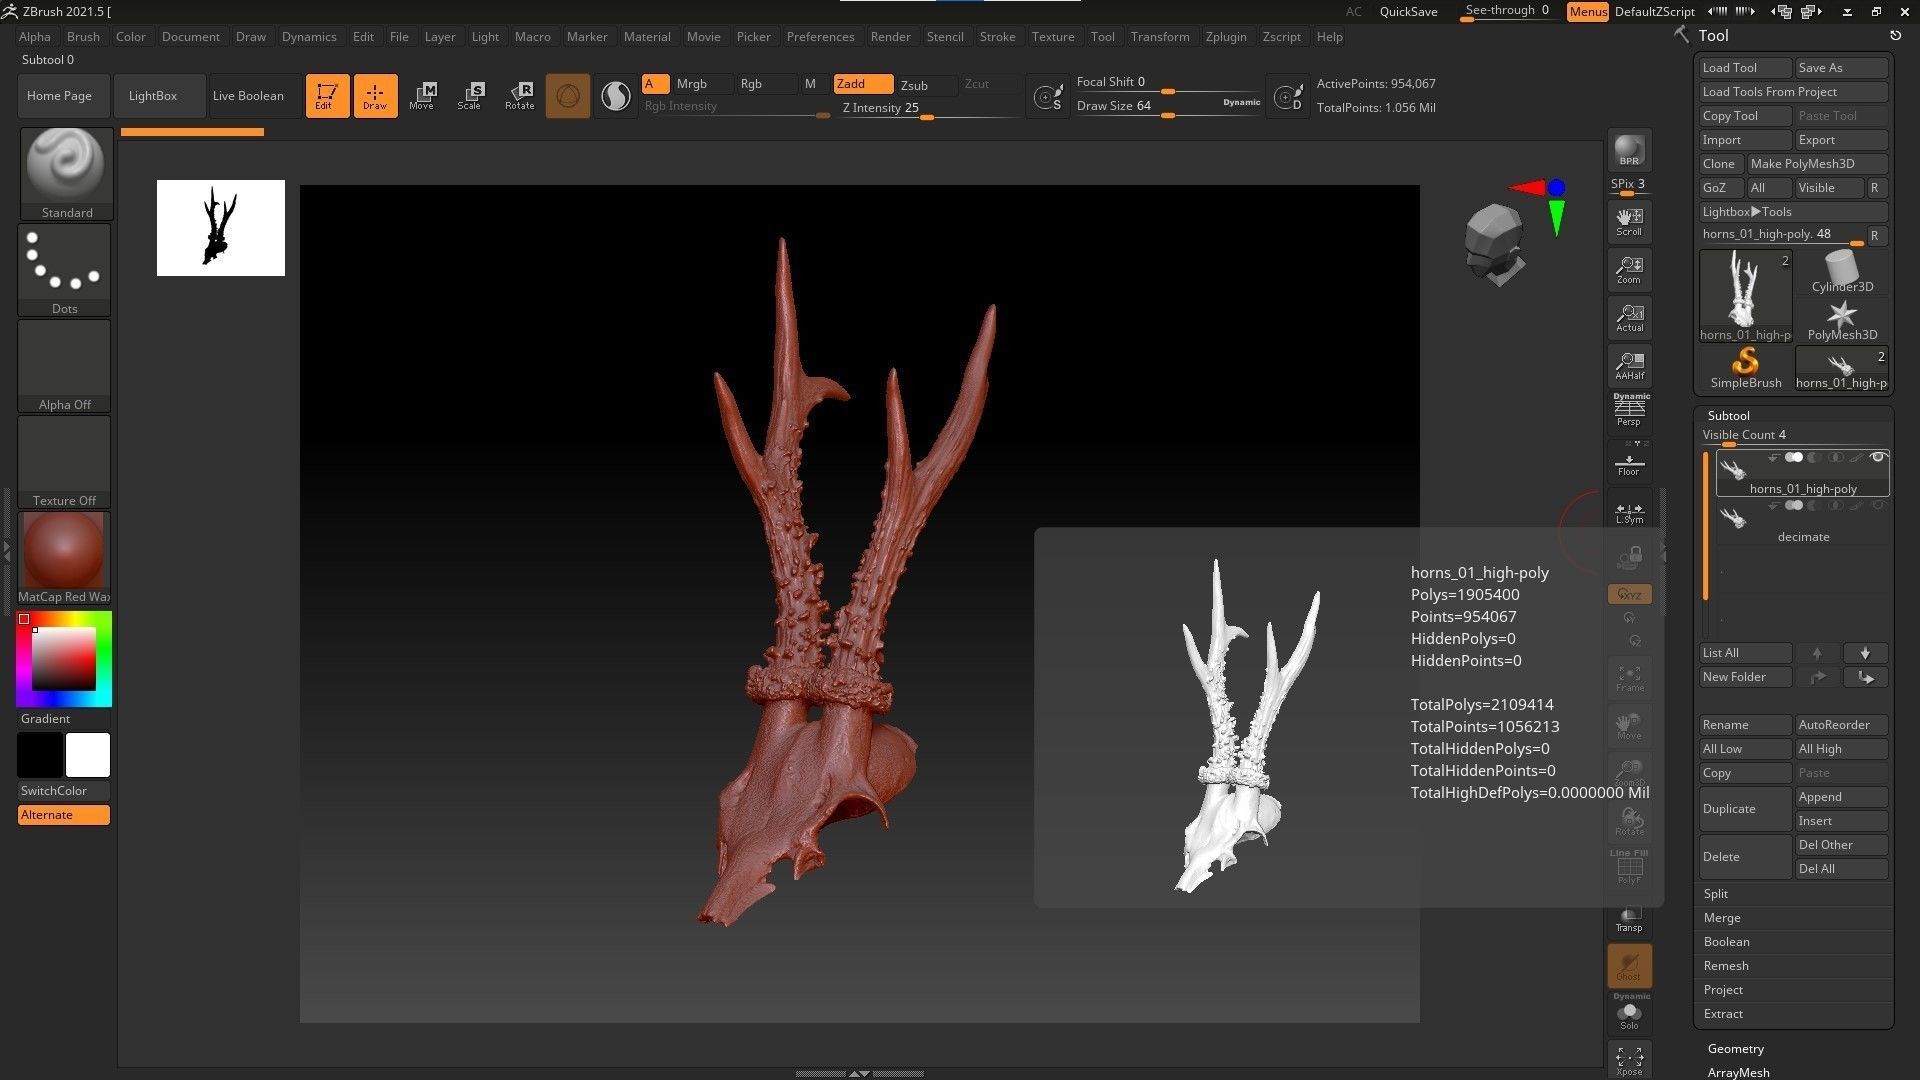Screen dimensions: 1920x1080
Task: Move subtool selection down arrow
Action: (1865, 653)
